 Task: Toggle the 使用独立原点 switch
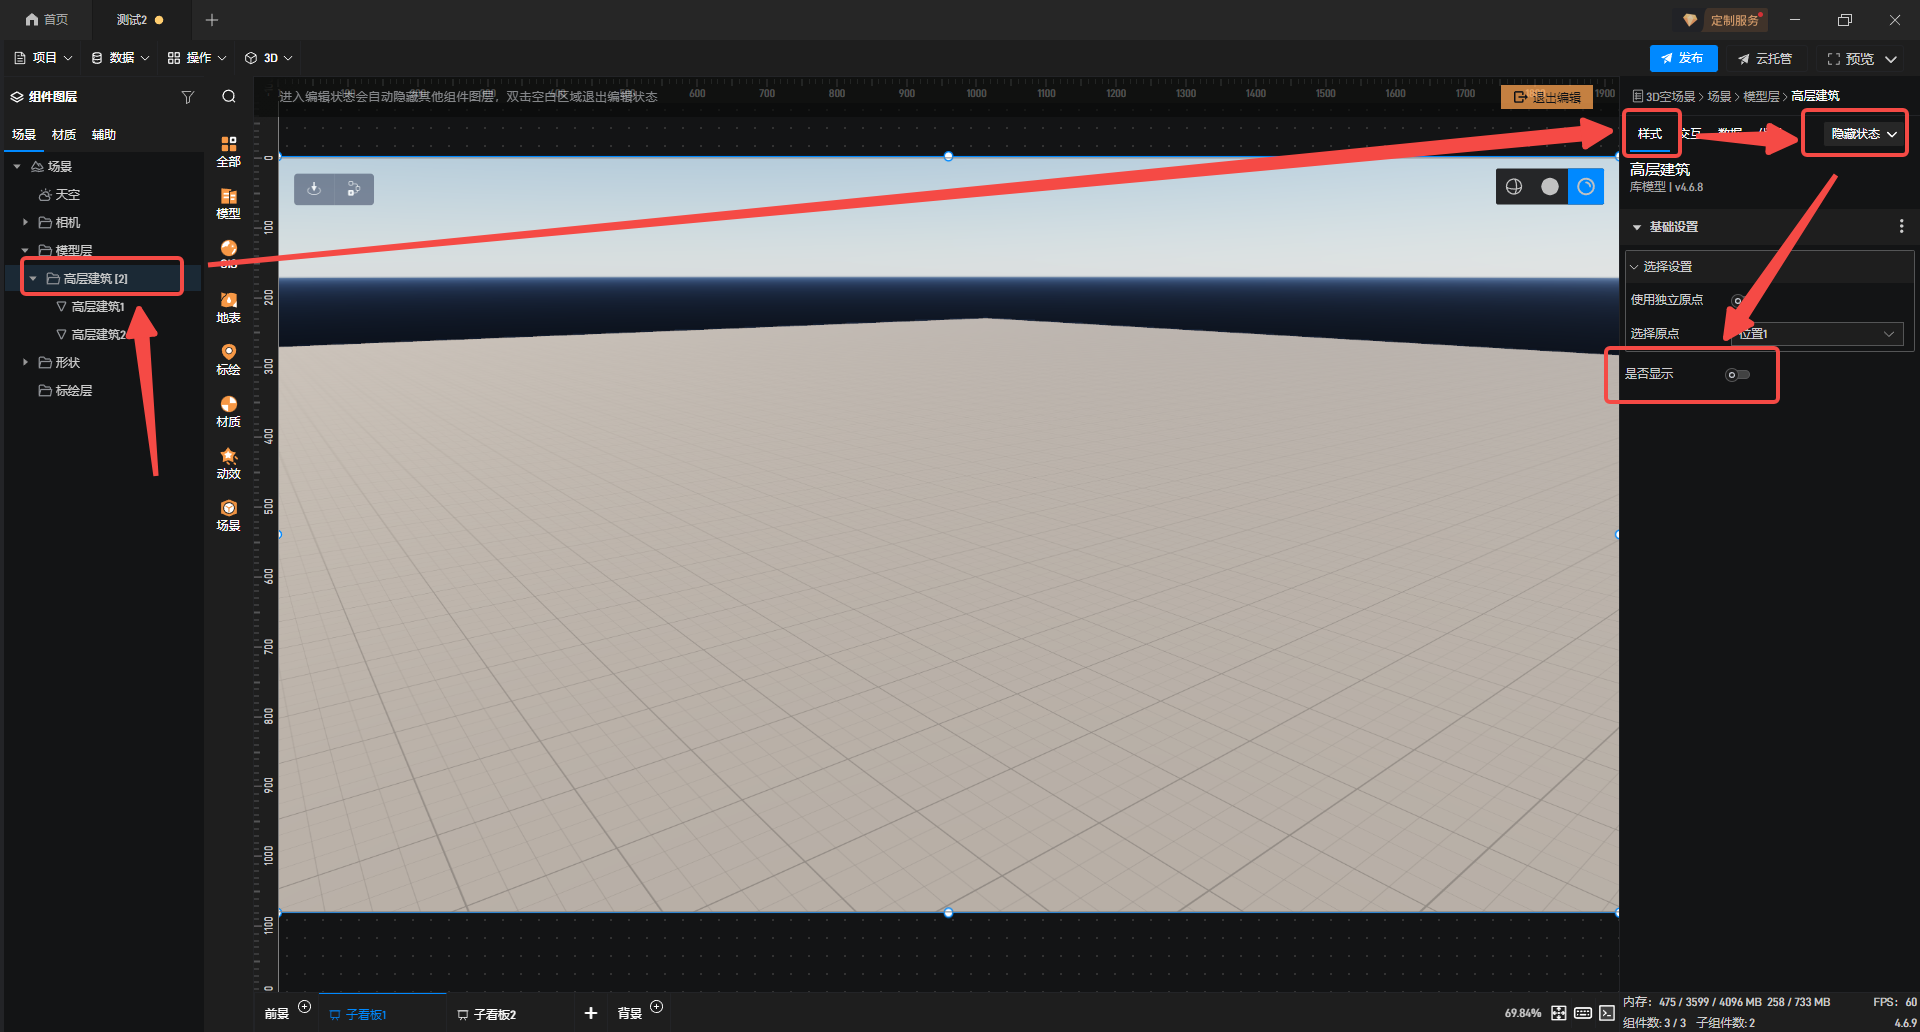1738,300
